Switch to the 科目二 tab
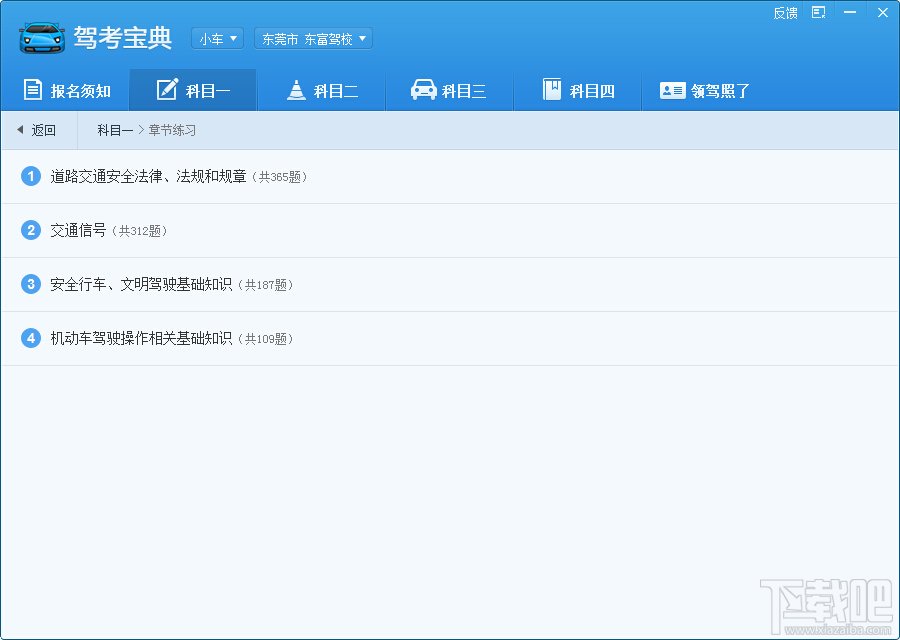The width and height of the screenshot is (900, 640). click(320, 89)
